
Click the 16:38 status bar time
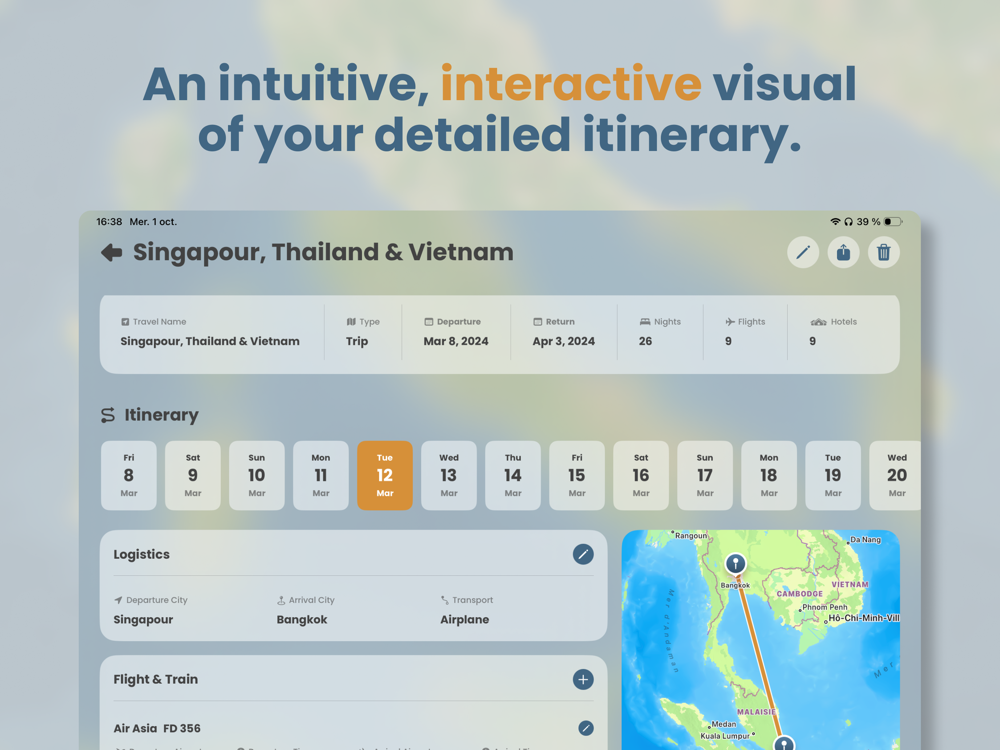tap(109, 222)
